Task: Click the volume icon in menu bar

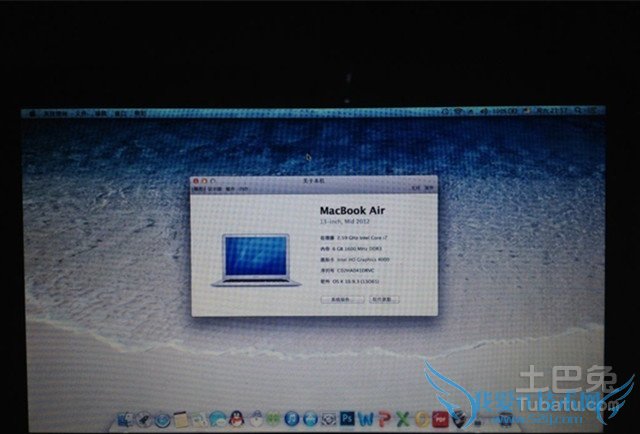Action: 482,111
